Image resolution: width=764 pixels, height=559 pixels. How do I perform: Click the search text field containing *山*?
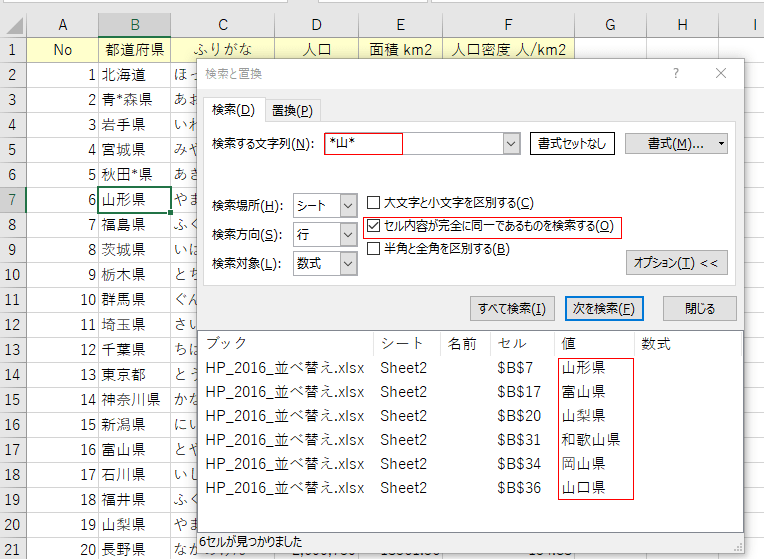pos(414,144)
